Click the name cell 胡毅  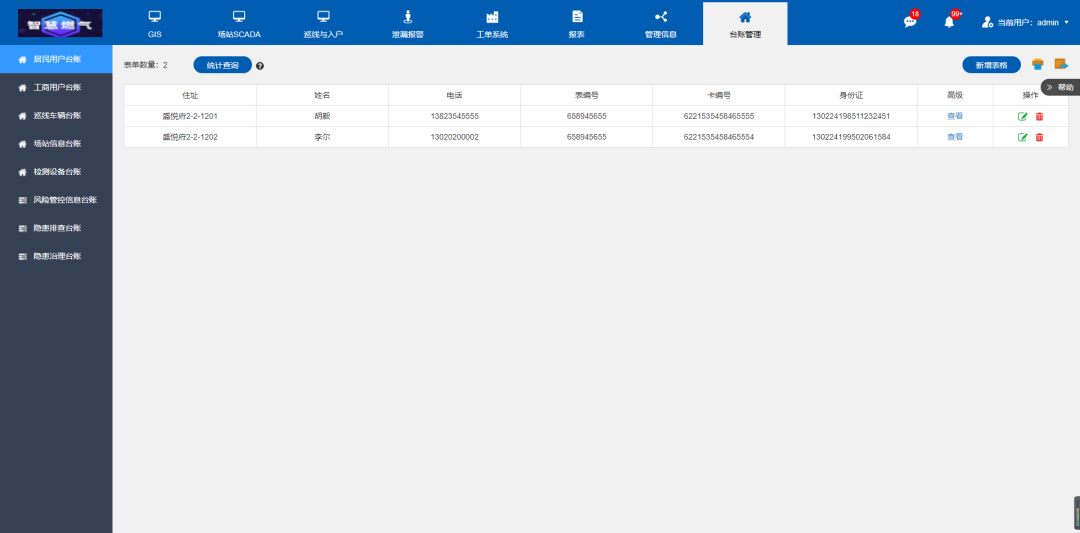click(322, 116)
